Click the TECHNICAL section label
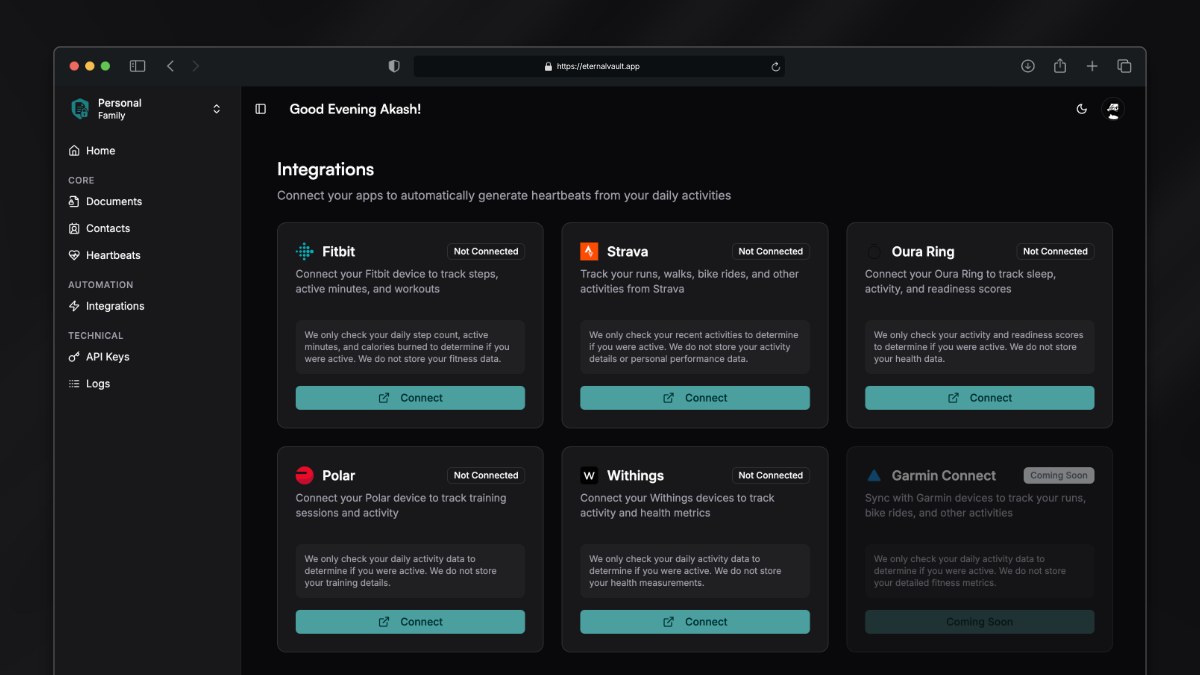The width and height of the screenshot is (1200, 675). 96,336
